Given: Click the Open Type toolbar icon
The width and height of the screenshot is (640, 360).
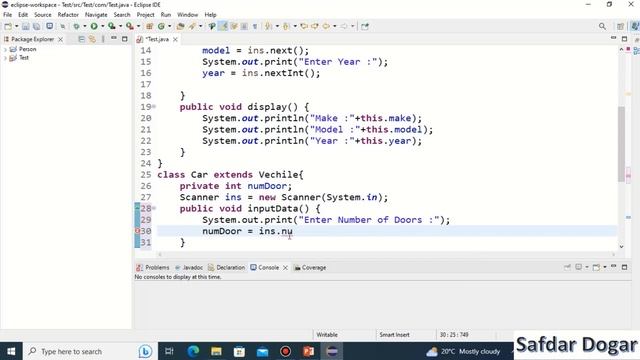Looking at the screenshot, I should click(x=180, y=26).
